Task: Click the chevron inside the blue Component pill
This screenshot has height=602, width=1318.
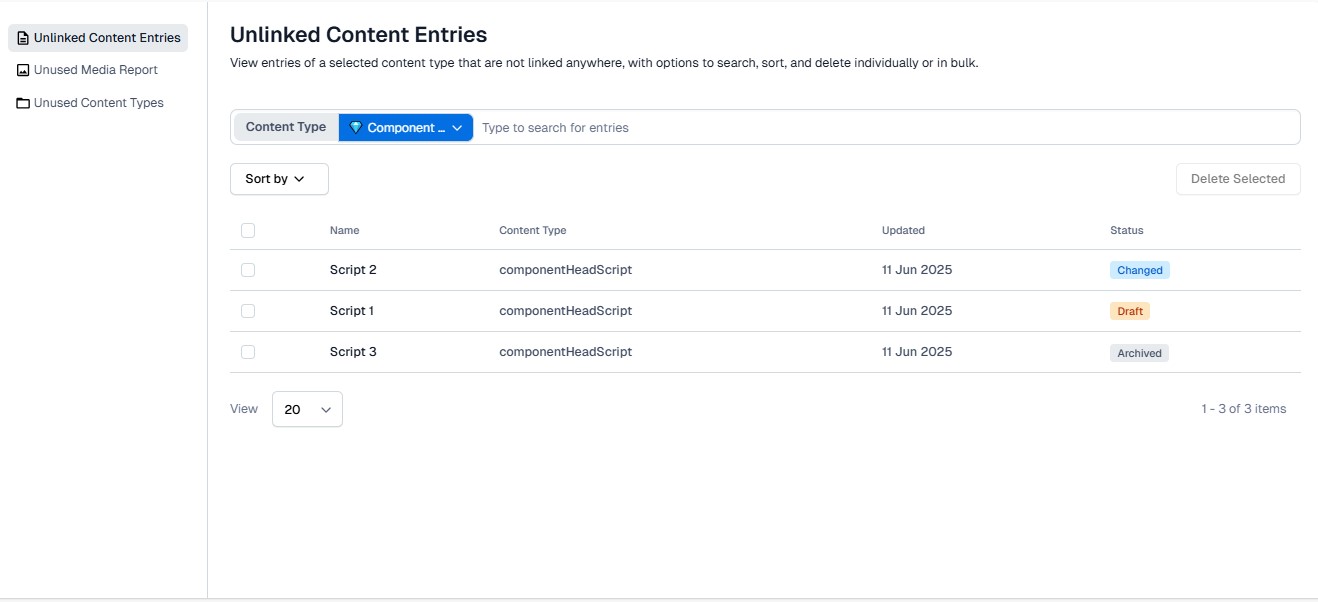Action: 458,127
